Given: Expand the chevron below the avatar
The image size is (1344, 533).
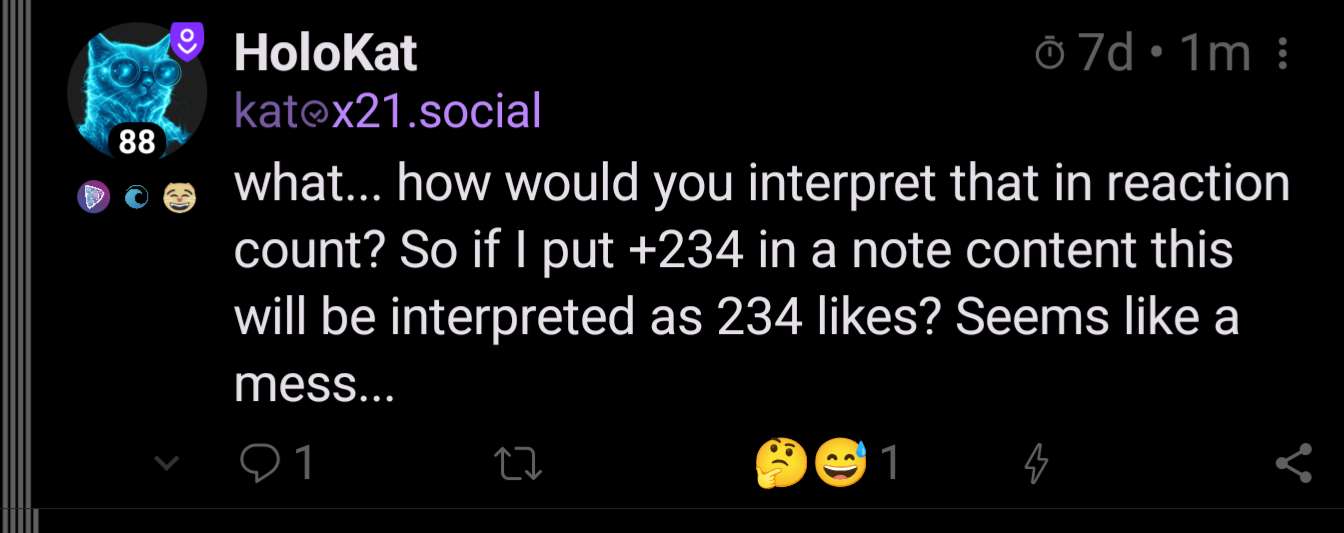Looking at the screenshot, I should click(x=168, y=463).
